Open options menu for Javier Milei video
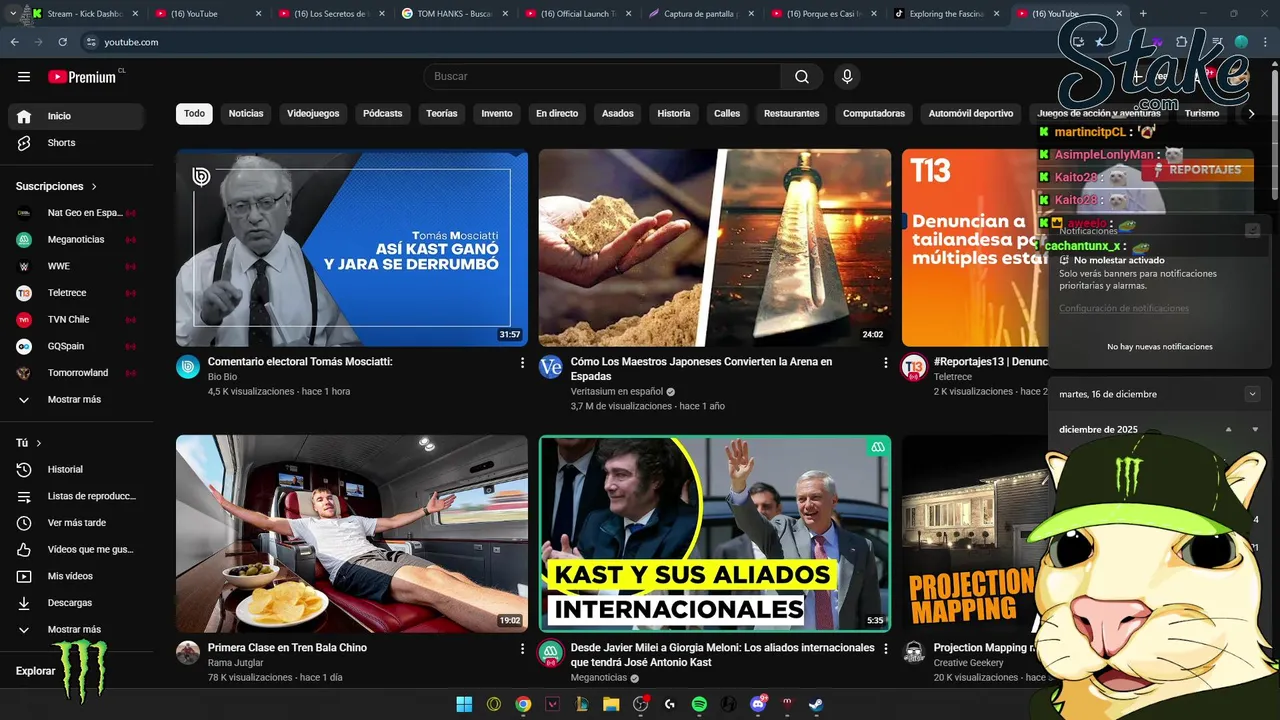 pyautogui.click(x=885, y=649)
